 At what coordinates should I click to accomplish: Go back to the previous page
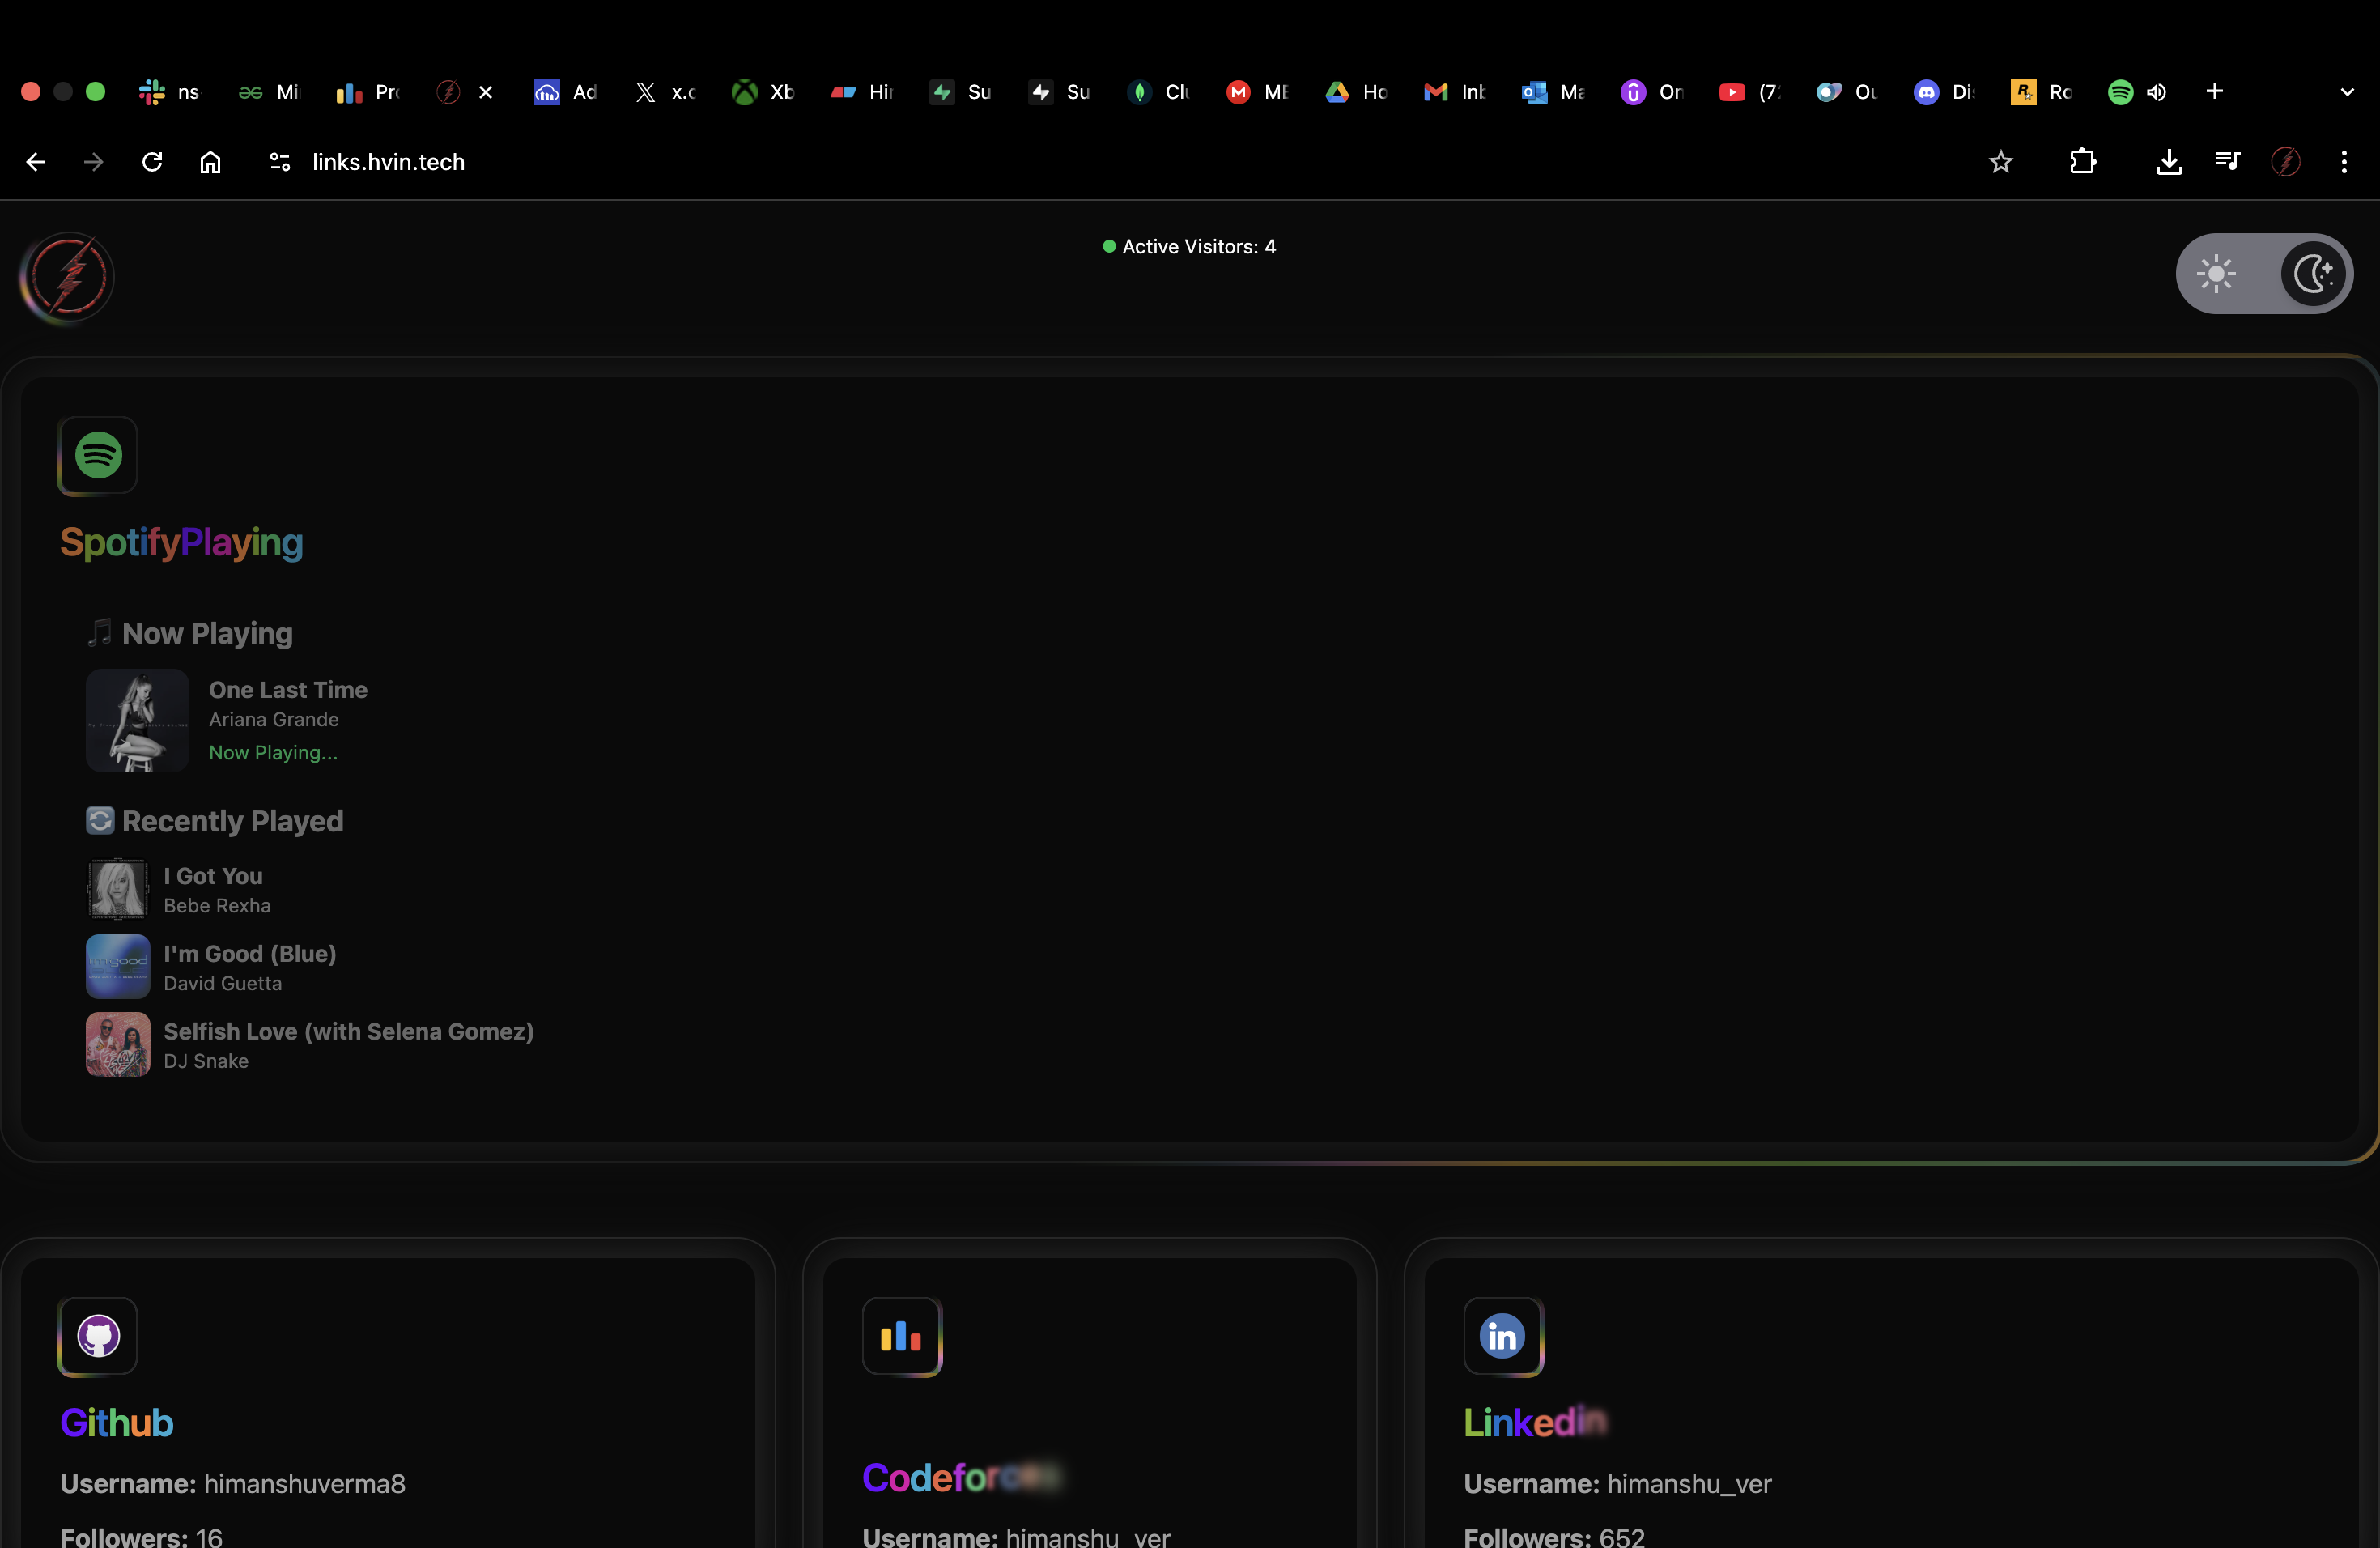(36, 162)
